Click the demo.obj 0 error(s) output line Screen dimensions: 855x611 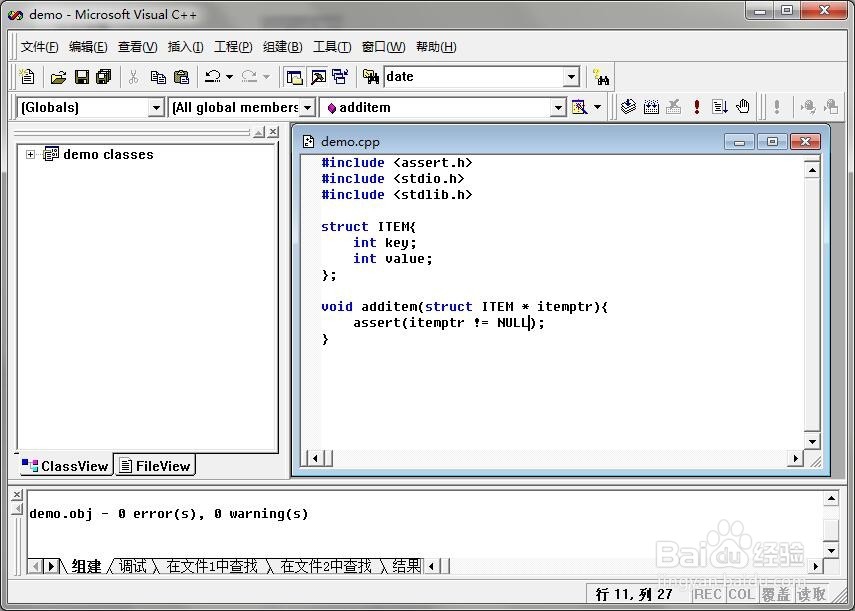[168, 513]
